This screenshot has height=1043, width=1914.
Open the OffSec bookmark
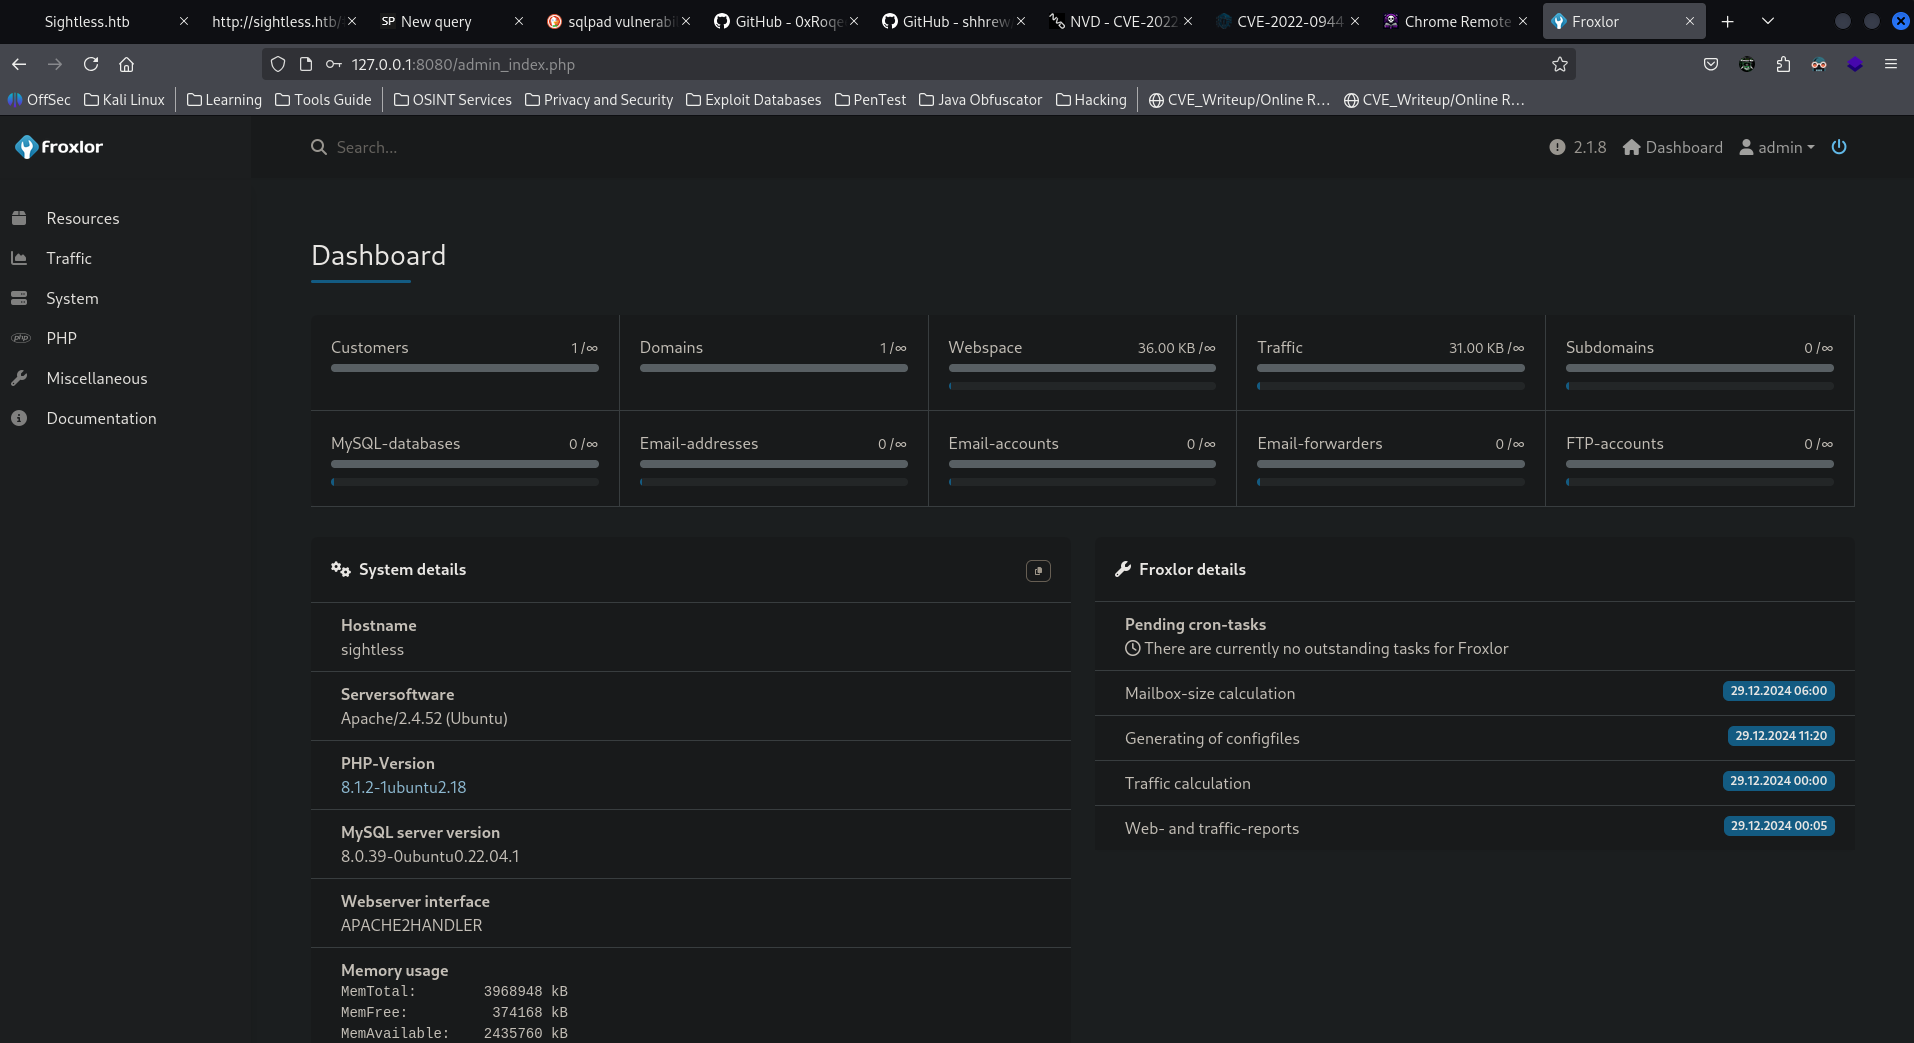click(x=39, y=100)
